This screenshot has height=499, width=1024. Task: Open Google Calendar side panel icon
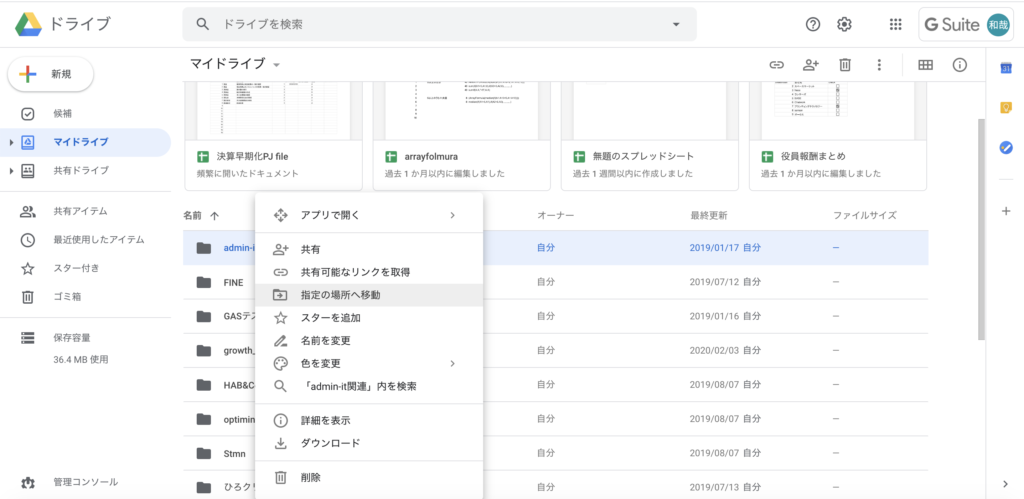[1006, 69]
